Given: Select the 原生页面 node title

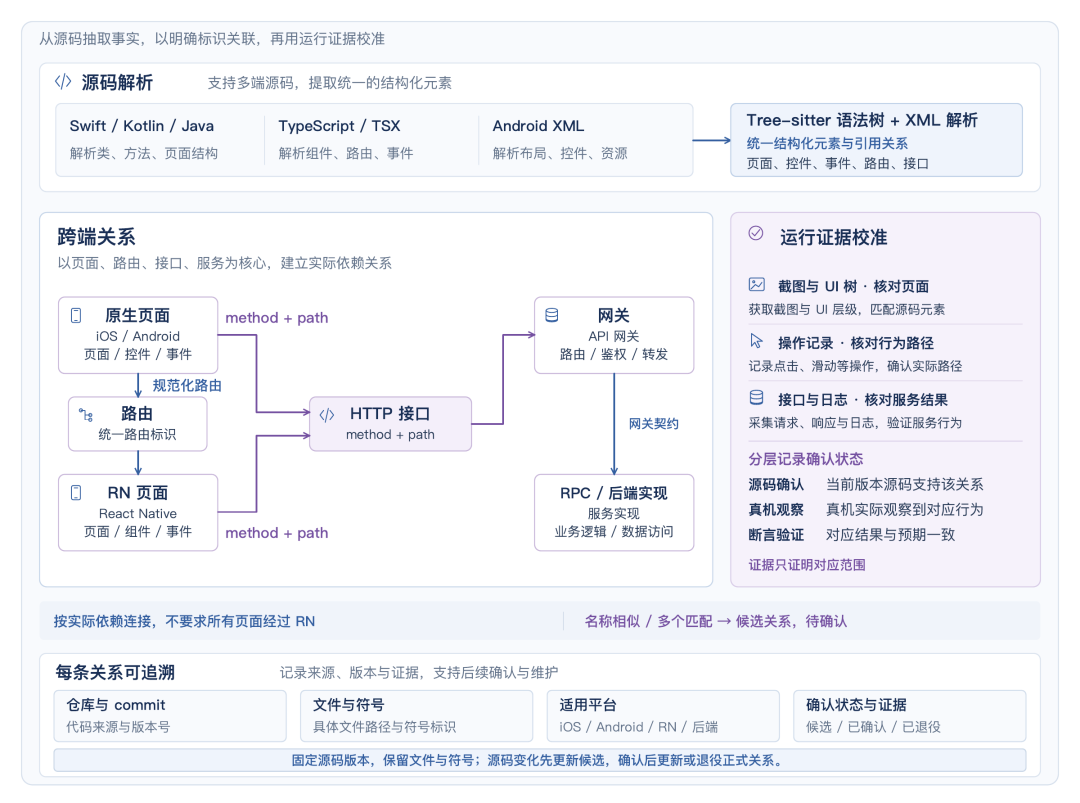Looking at the screenshot, I should [x=137, y=315].
